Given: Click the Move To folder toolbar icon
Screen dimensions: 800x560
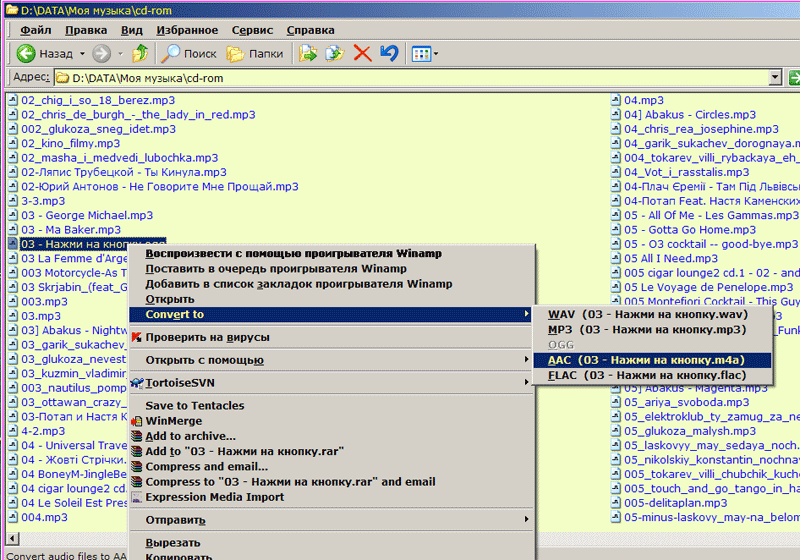Looking at the screenshot, I should (309, 53).
